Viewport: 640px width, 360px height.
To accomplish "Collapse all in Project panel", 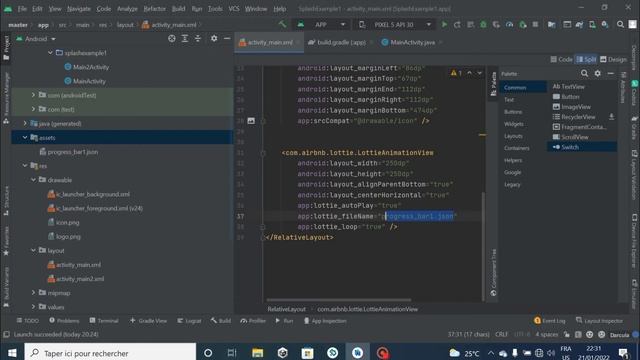I will click(x=198, y=38).
